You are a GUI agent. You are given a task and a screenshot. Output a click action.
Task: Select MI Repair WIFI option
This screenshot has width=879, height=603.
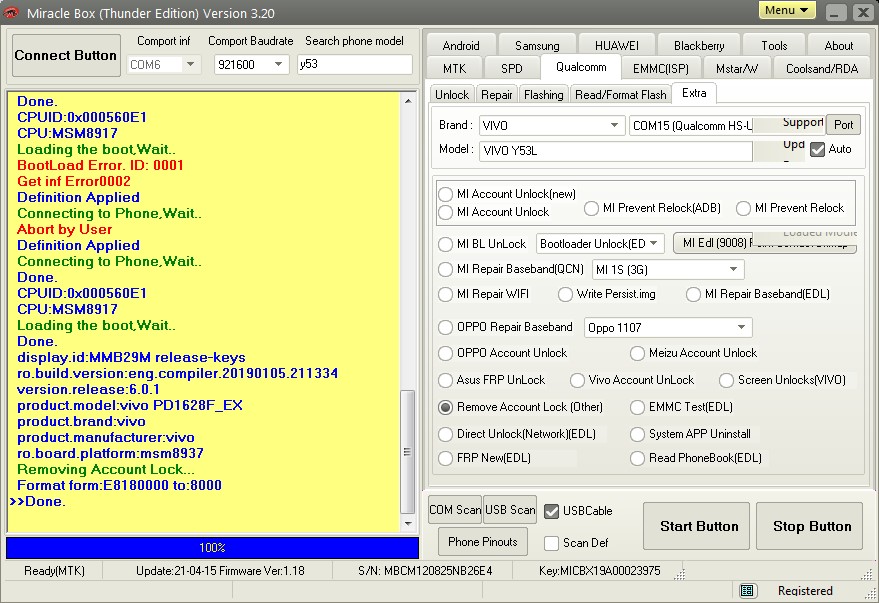446,294
